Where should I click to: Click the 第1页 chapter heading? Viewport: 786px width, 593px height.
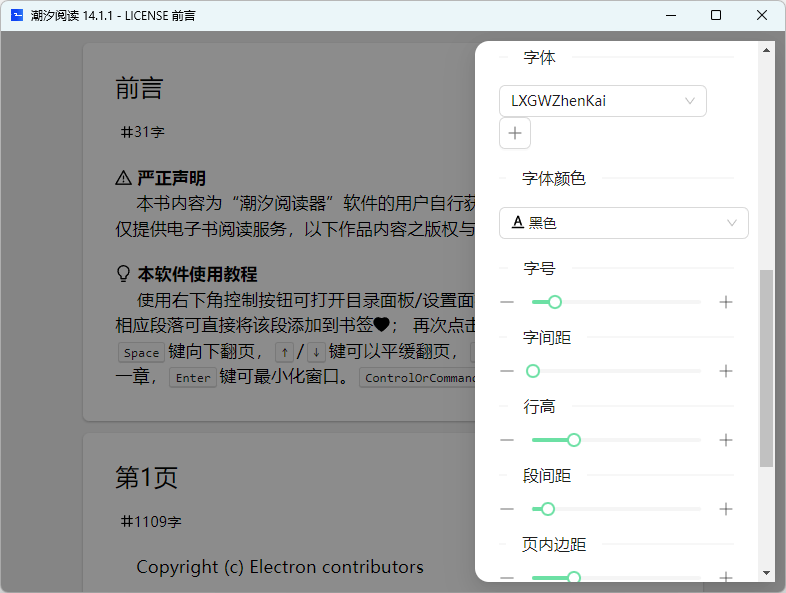pos(146,478)
